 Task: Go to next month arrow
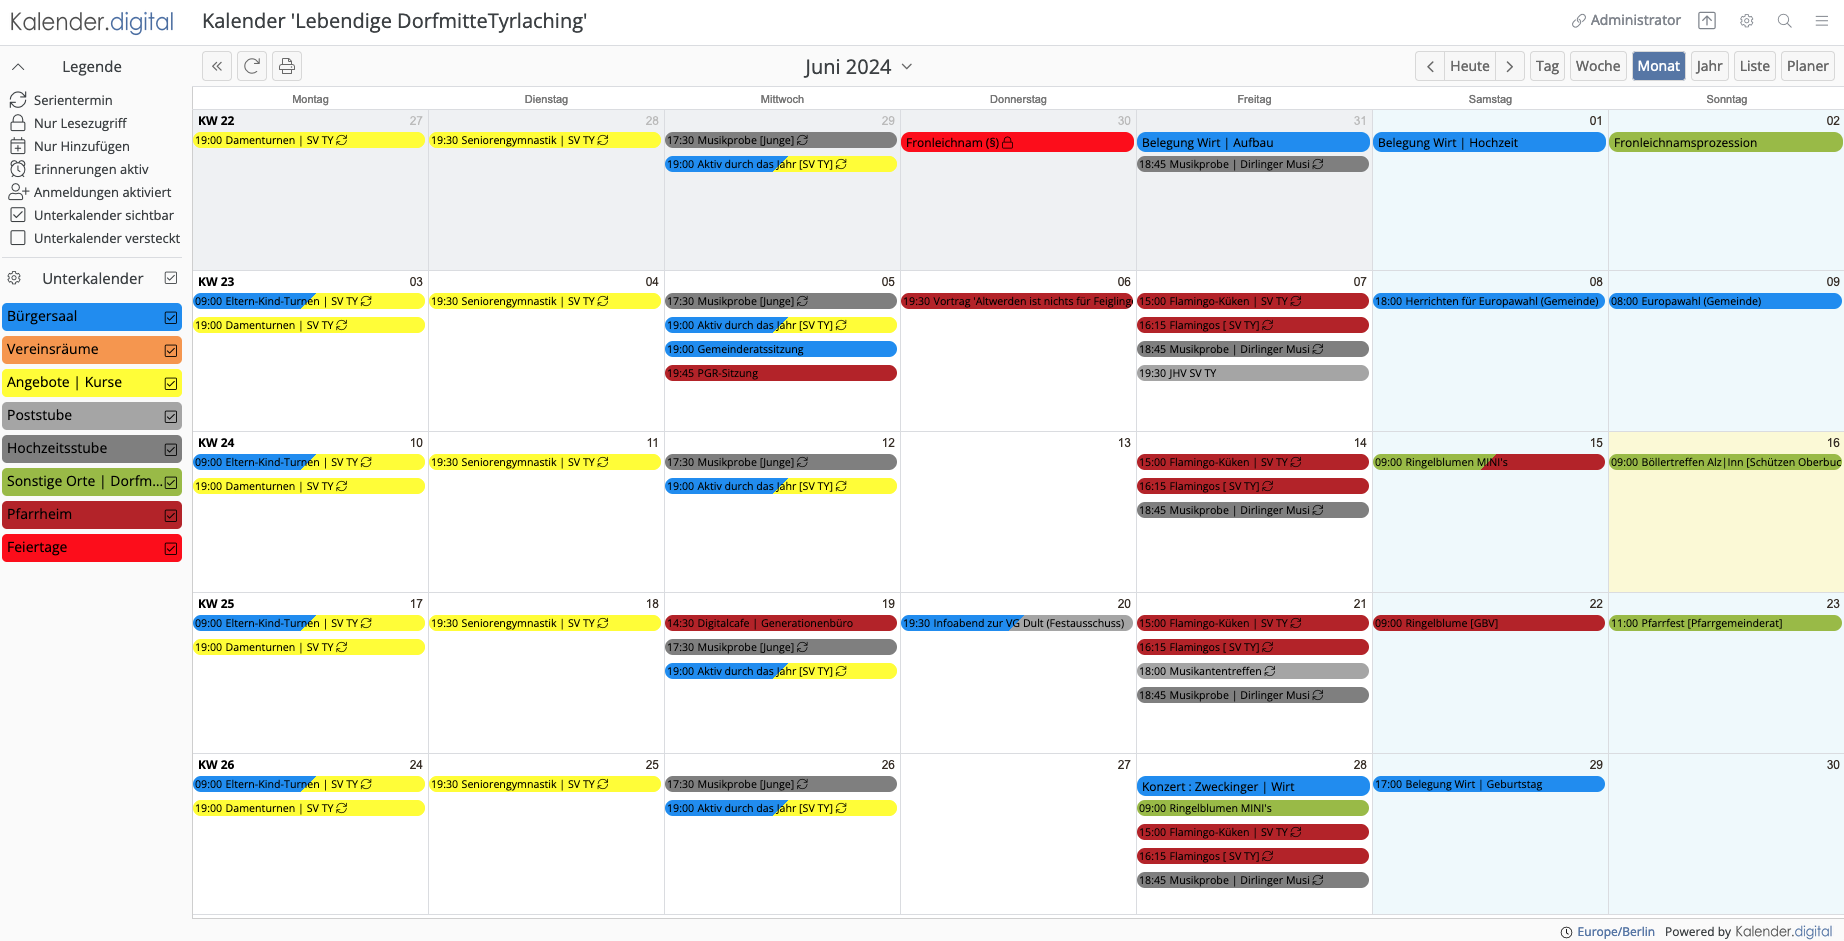pos(1510,66)
